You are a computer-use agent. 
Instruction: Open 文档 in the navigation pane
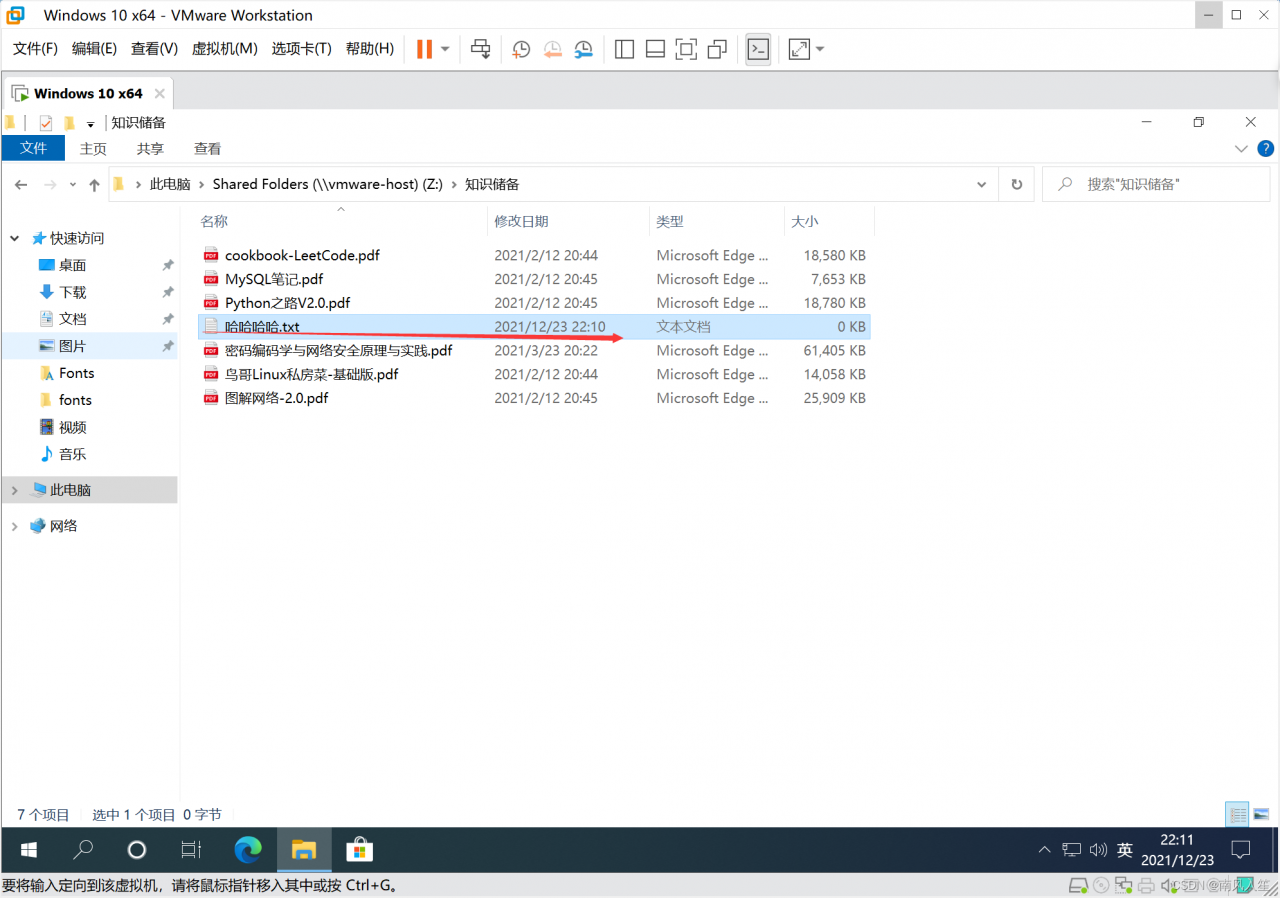pos(72,319)
